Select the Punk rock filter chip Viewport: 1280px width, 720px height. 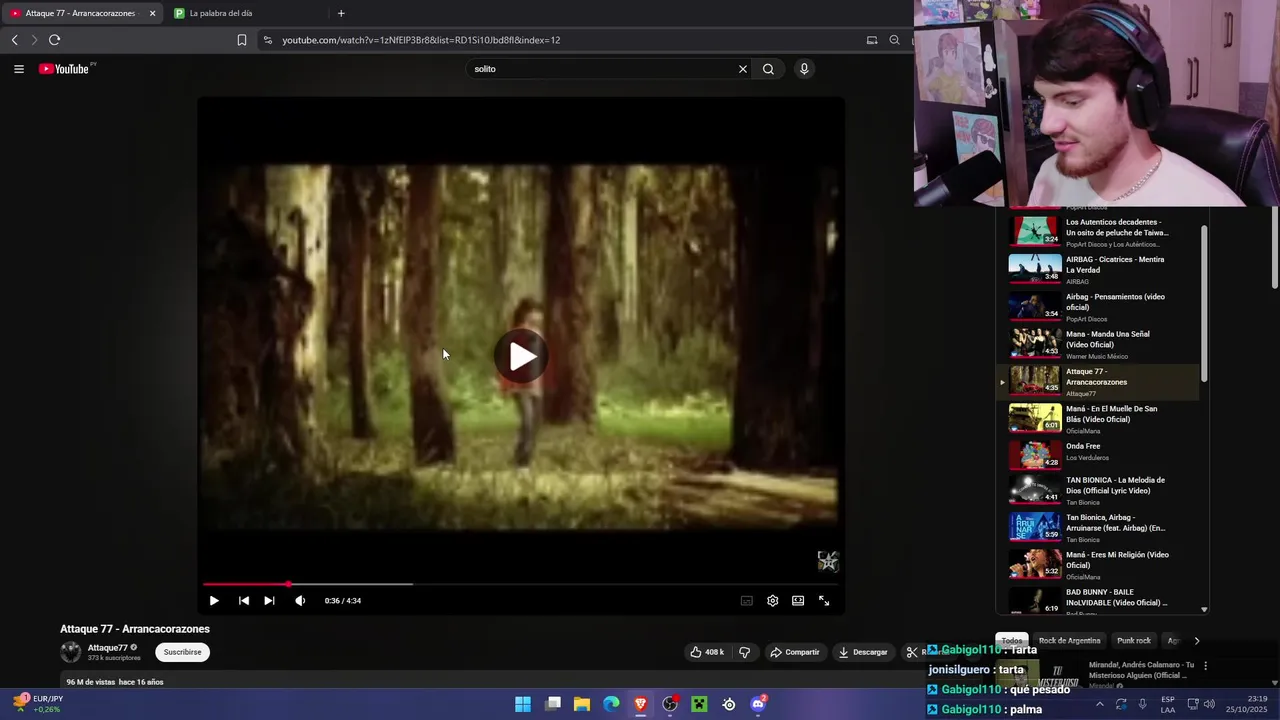tap(1134, 641)
